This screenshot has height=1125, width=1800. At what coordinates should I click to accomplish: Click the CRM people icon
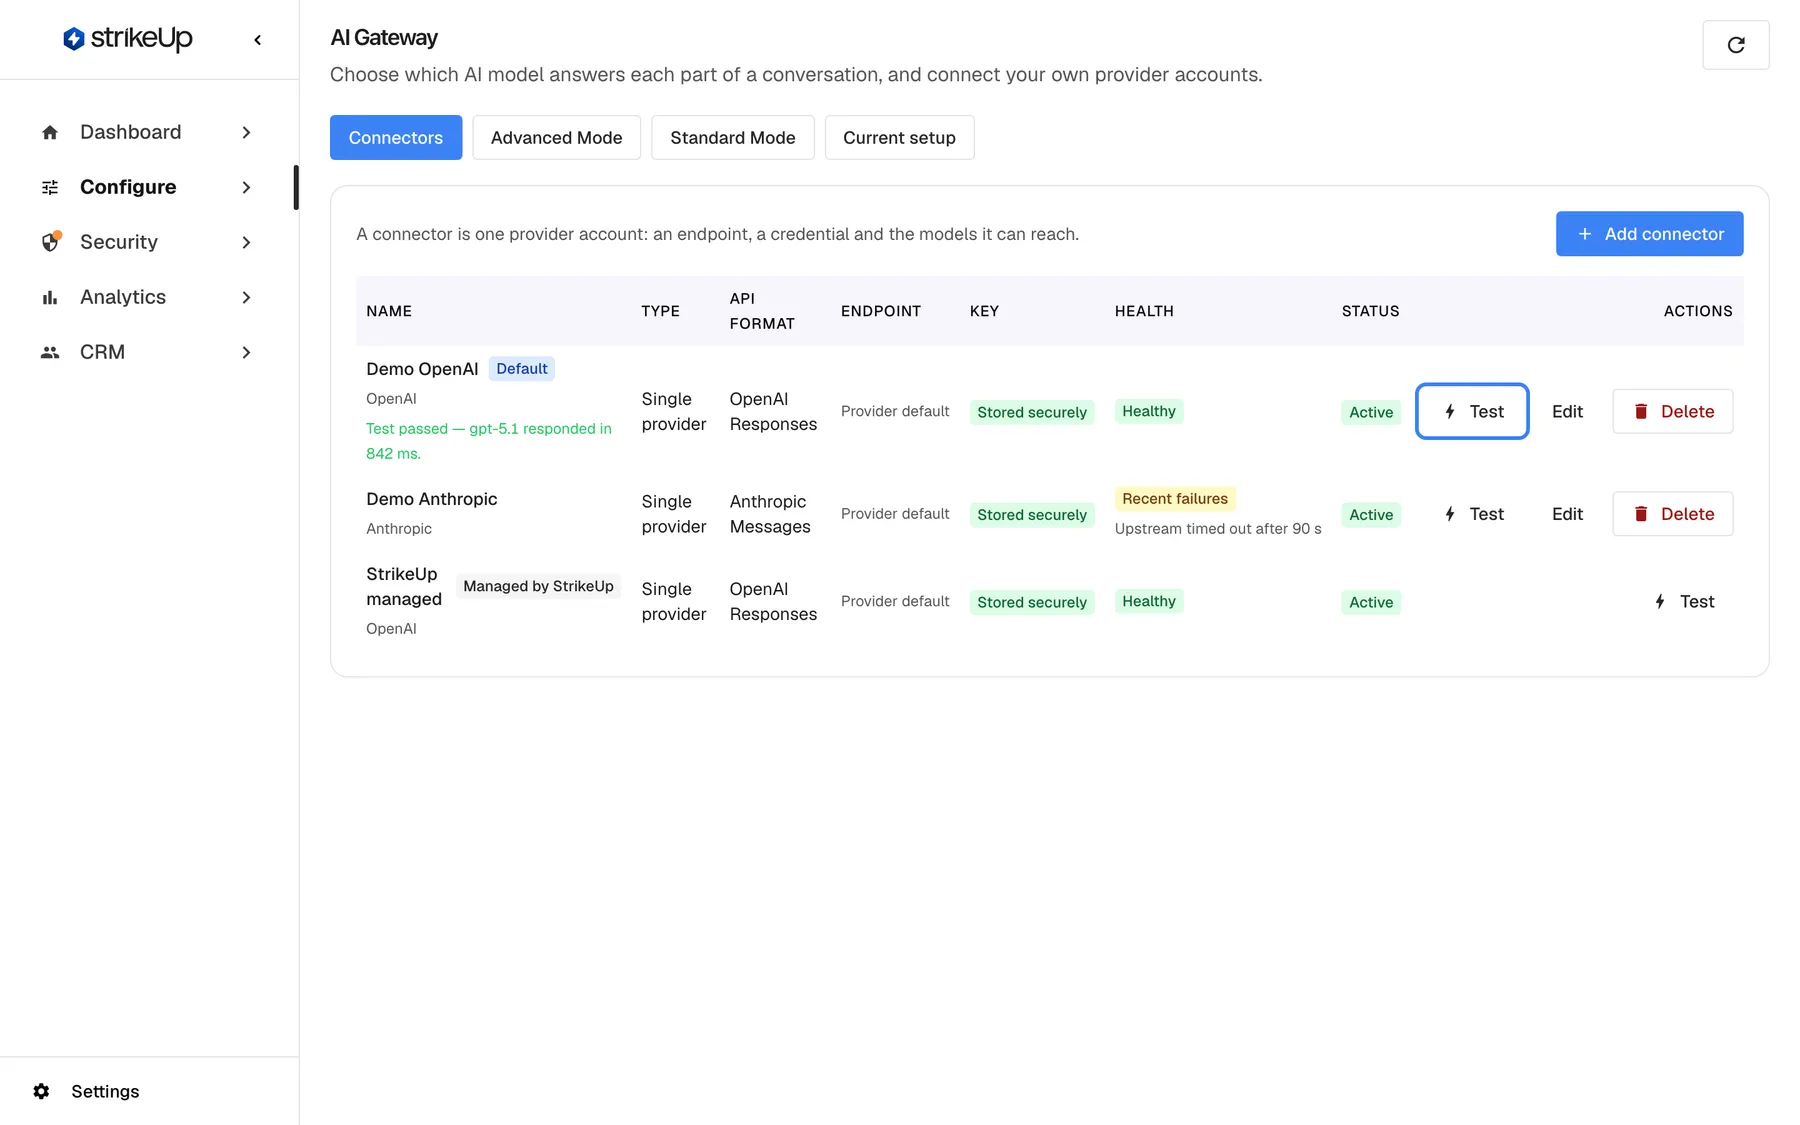[50, 352]
